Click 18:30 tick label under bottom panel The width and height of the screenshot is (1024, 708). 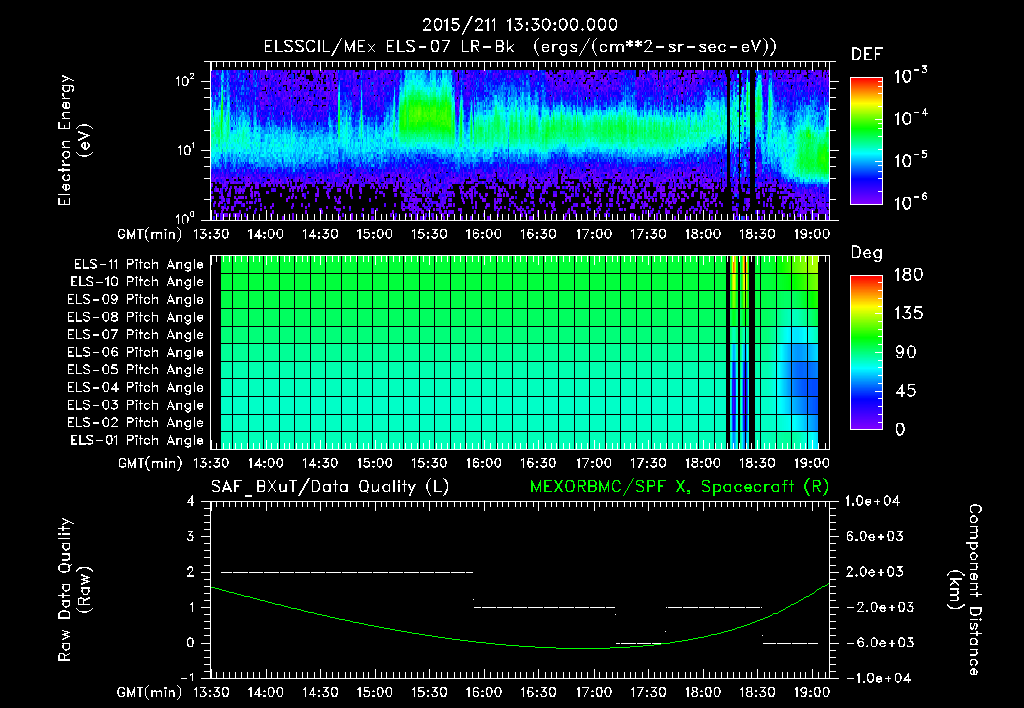[757, 692]
